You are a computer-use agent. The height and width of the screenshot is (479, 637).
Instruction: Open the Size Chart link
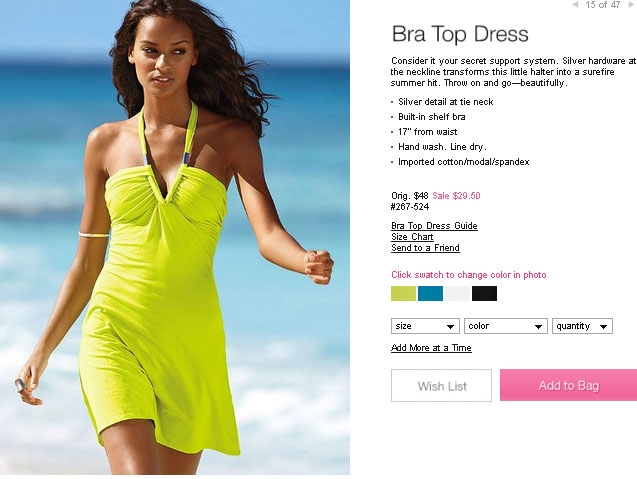[x=412, y=237]
